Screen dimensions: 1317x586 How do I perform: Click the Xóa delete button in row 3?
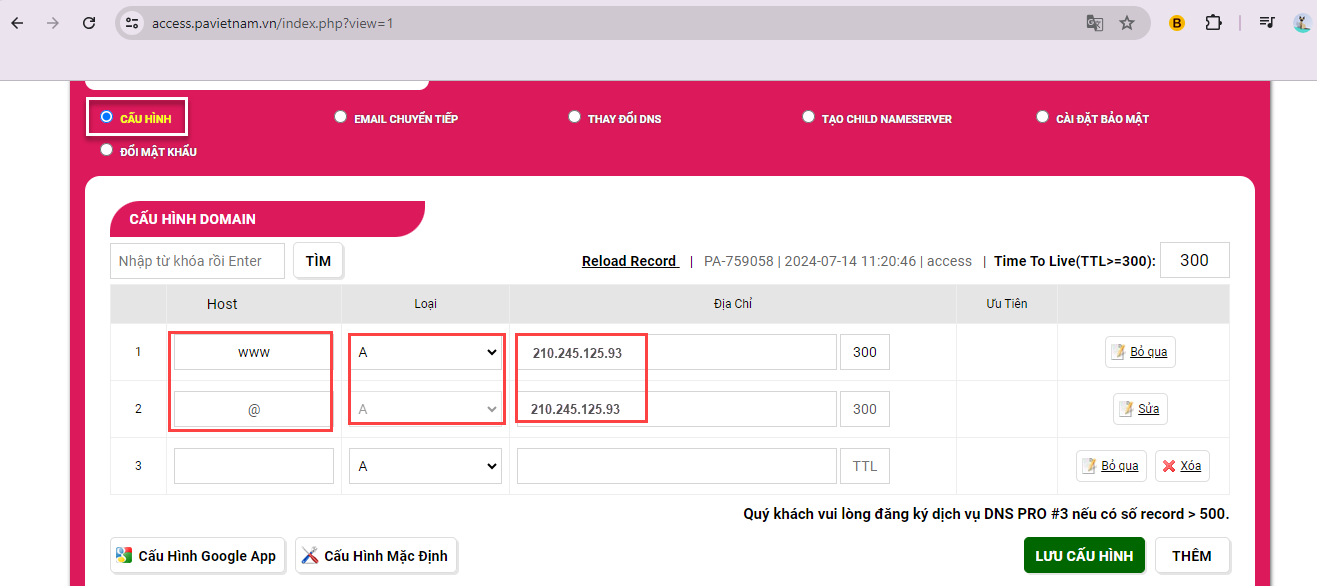point(1182,466)
